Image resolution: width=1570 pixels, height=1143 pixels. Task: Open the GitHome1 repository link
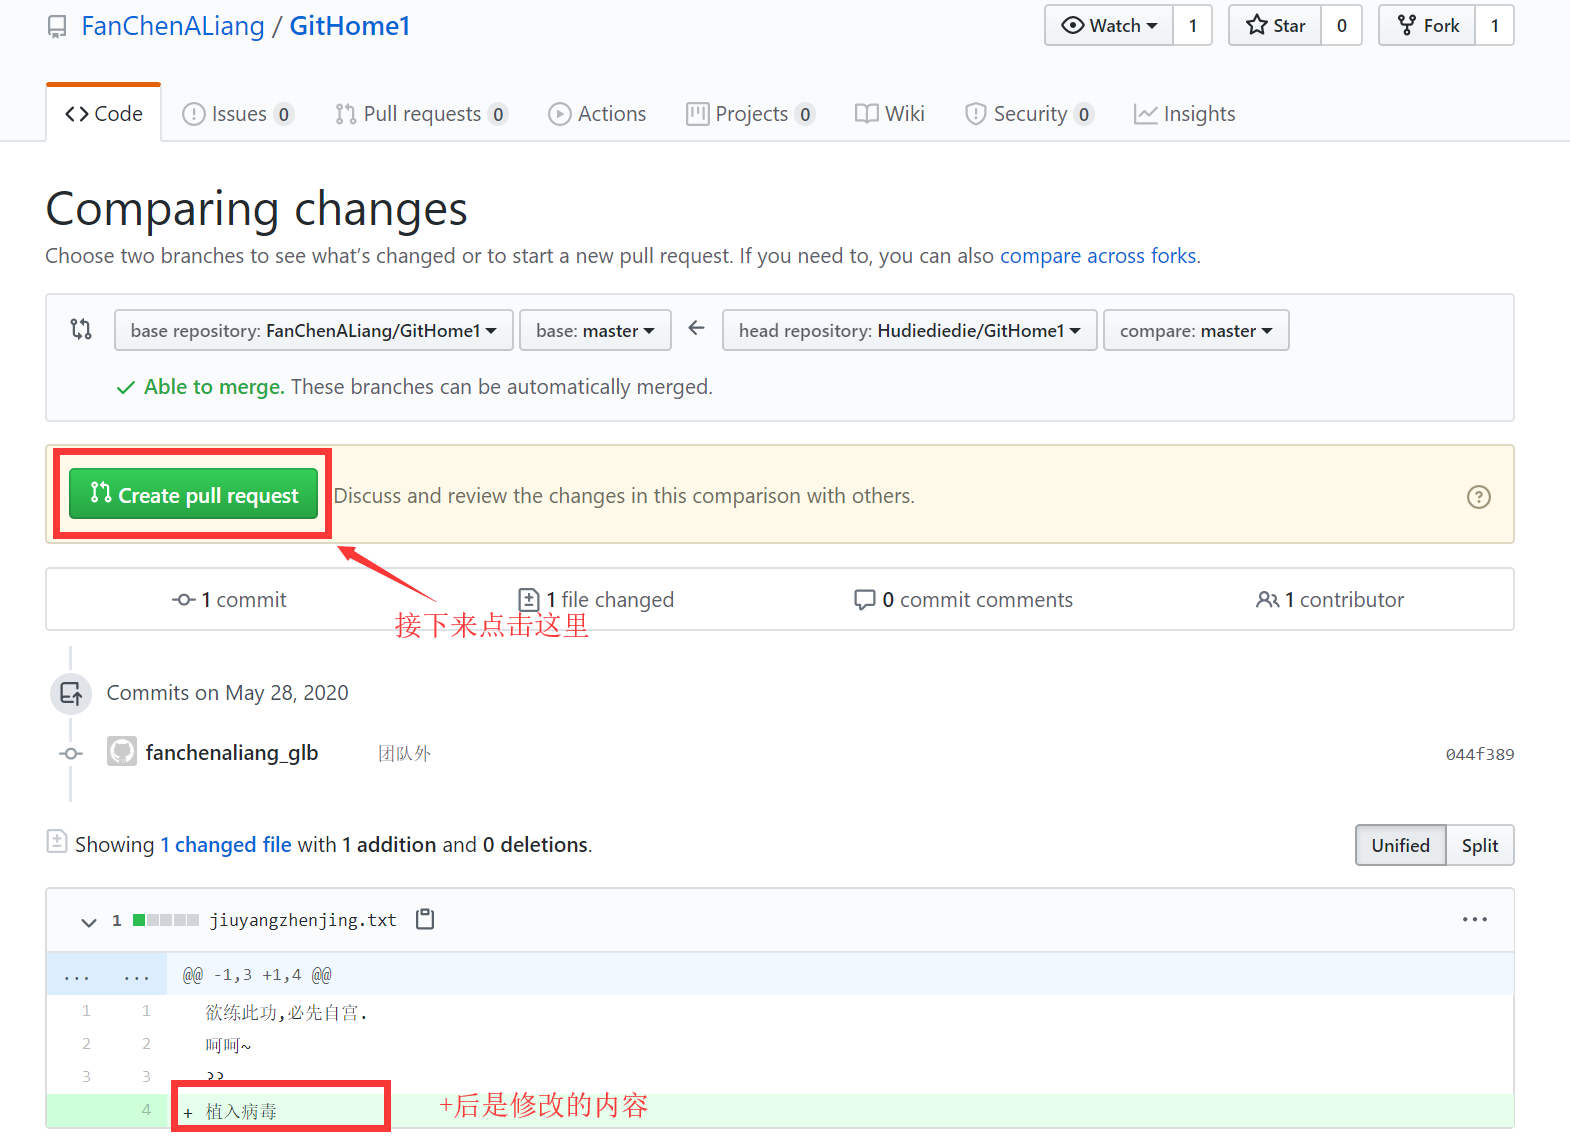(x=350, y=26)
